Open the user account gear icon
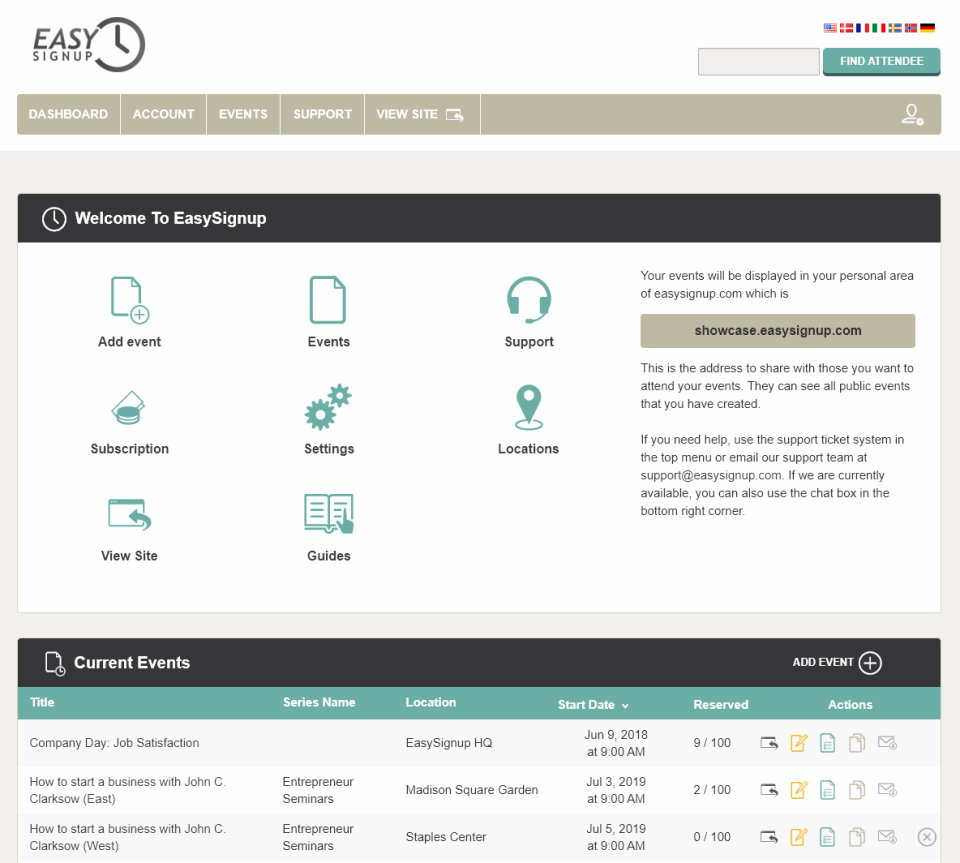The height and width of the screenshot is (863, 960). (913, 114)
